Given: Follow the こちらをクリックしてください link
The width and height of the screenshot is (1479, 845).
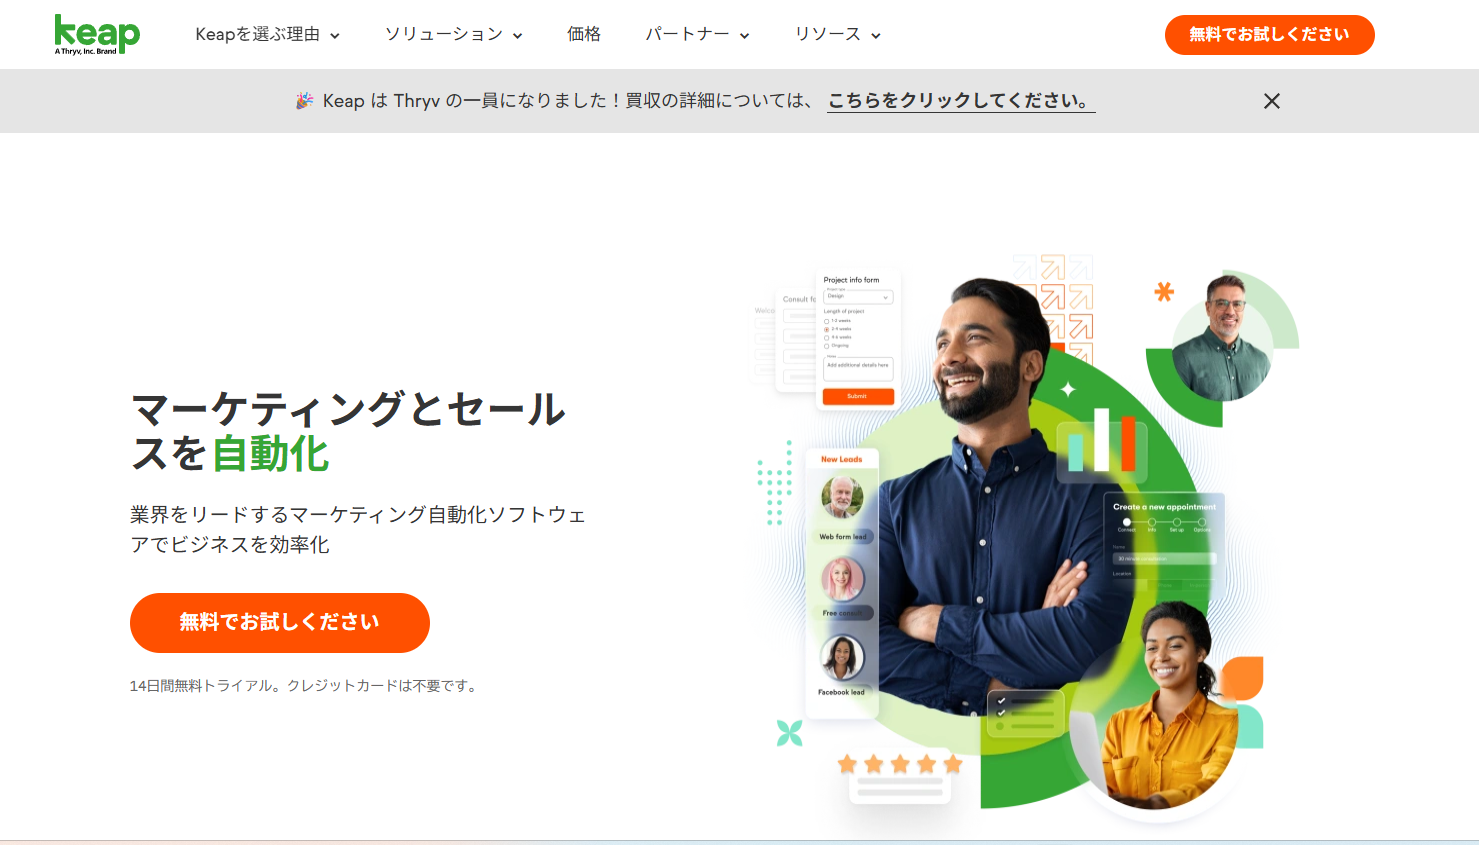Looking at the screenshot, I should click(x=961, y=101).
